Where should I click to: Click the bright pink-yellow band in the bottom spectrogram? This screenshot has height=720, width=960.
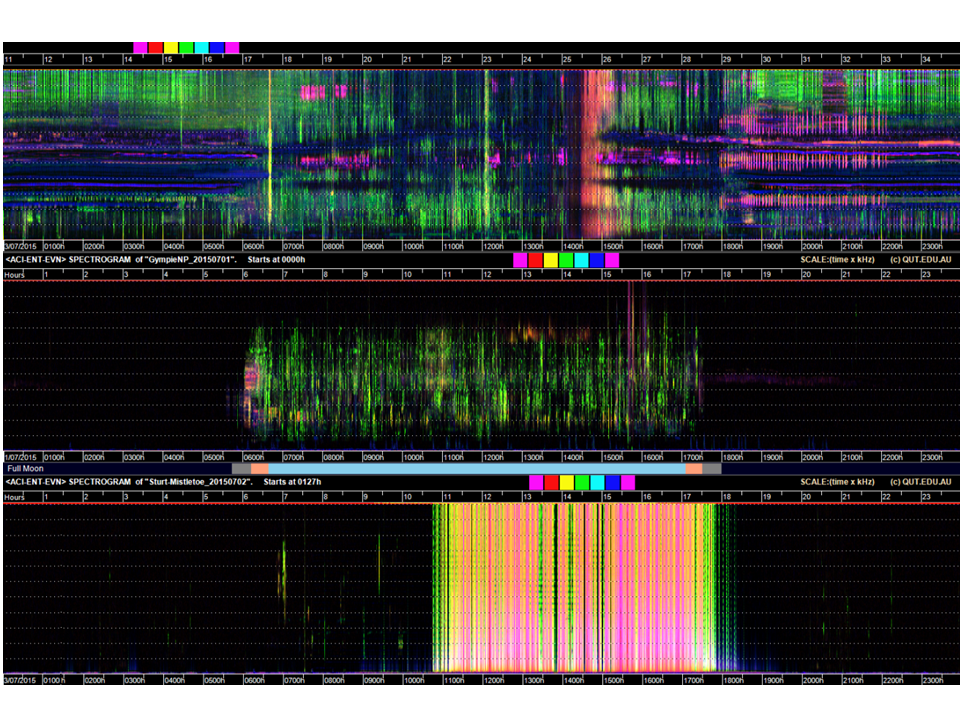(x=574, y=588)
